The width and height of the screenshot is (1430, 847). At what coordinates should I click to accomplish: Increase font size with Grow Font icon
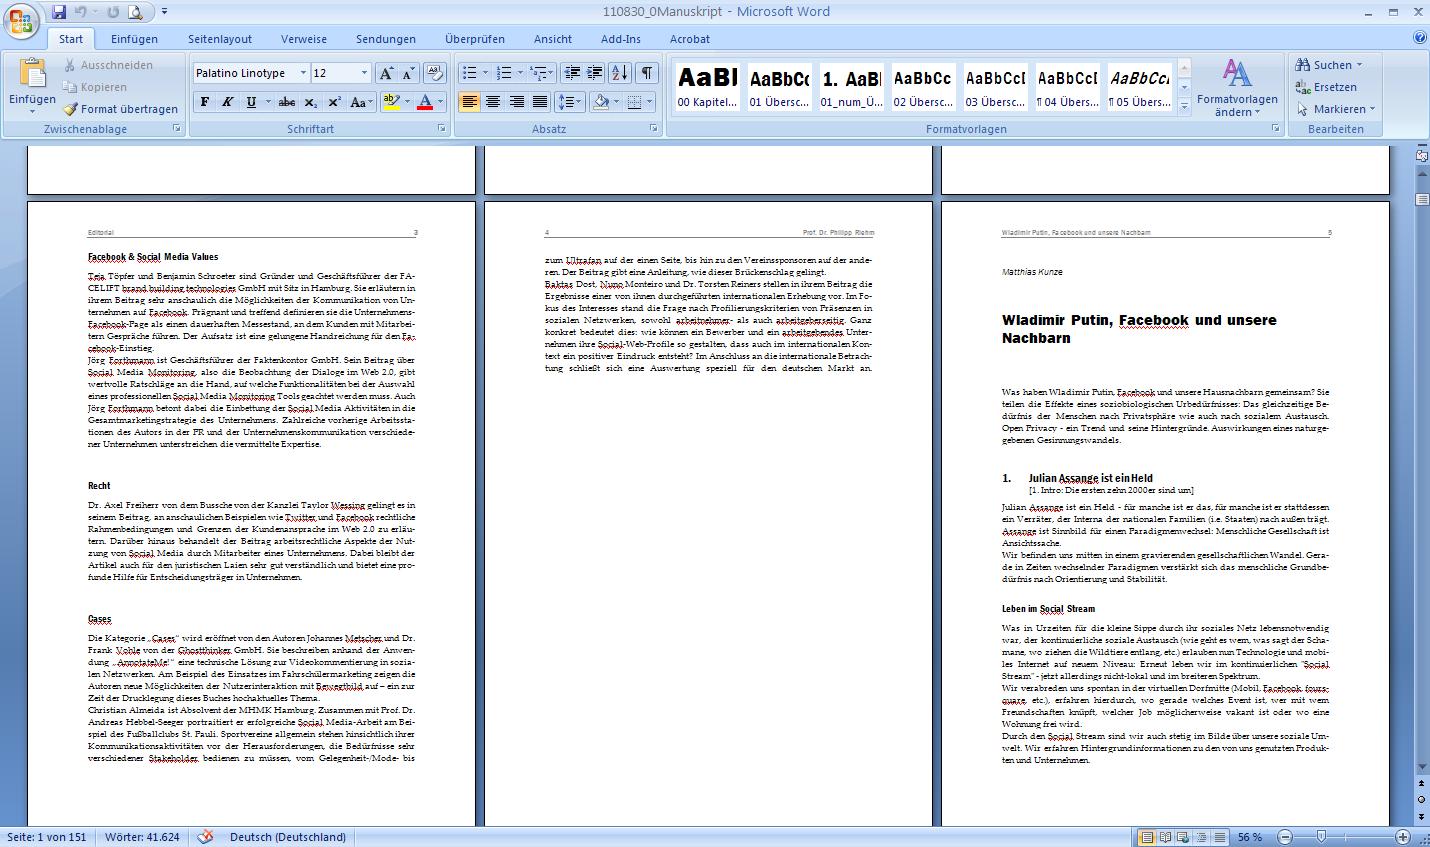click(386, 73)
